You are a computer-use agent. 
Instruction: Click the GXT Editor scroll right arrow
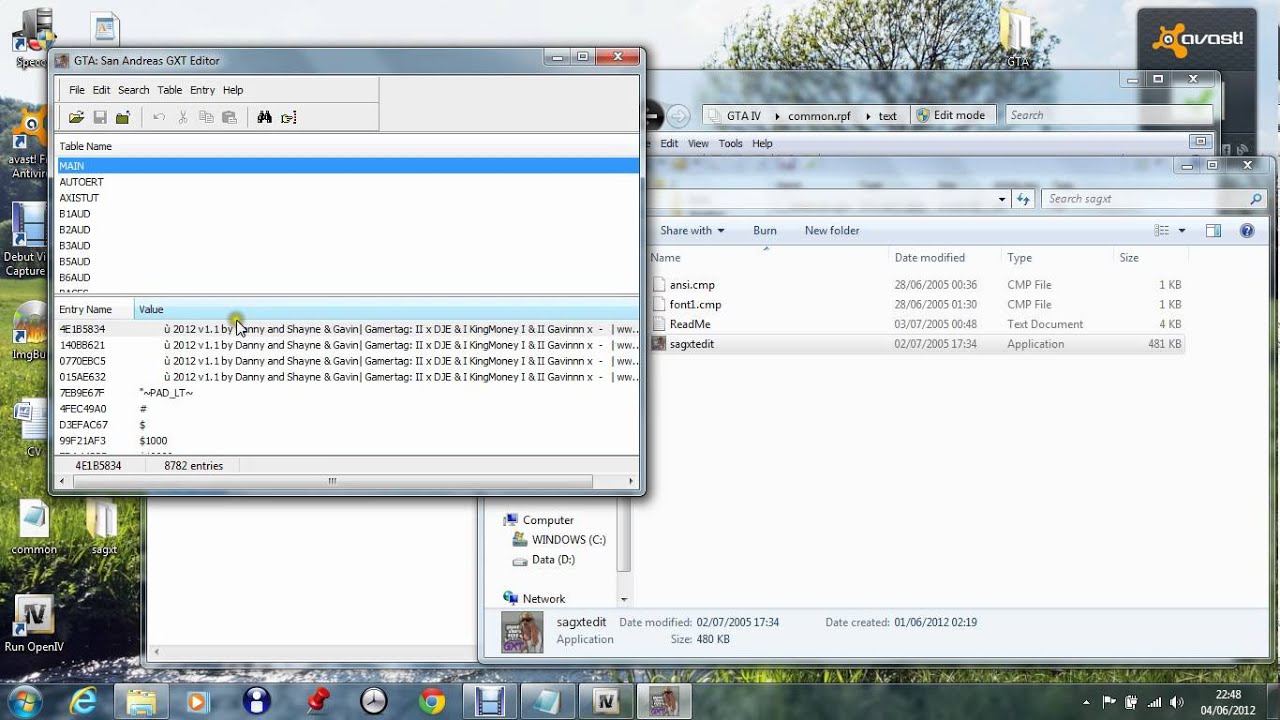coord(630,481)
